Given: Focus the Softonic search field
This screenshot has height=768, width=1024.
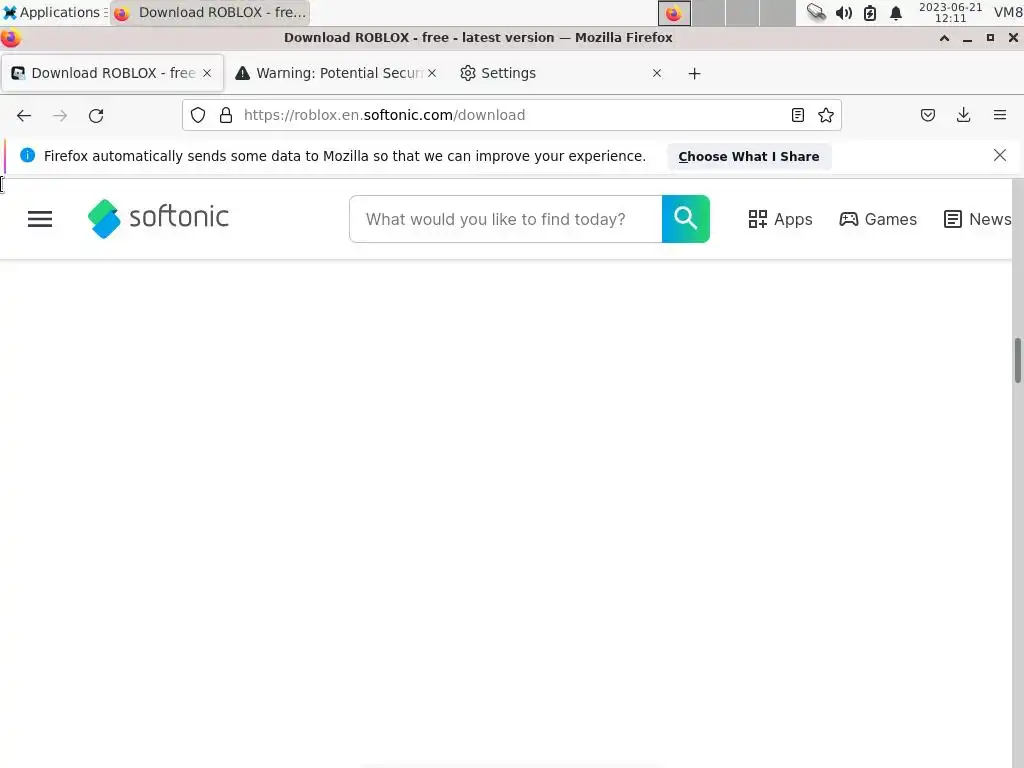Looking at the screenshot, I should [506, 219].
